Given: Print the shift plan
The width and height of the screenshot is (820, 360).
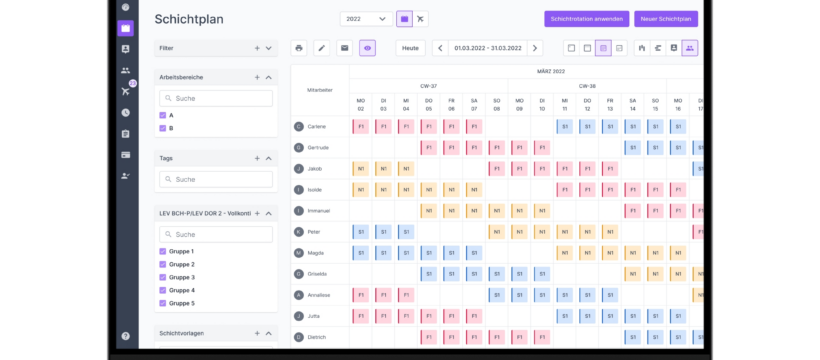Looking at the screenshot, I should (x=299, y=48).
